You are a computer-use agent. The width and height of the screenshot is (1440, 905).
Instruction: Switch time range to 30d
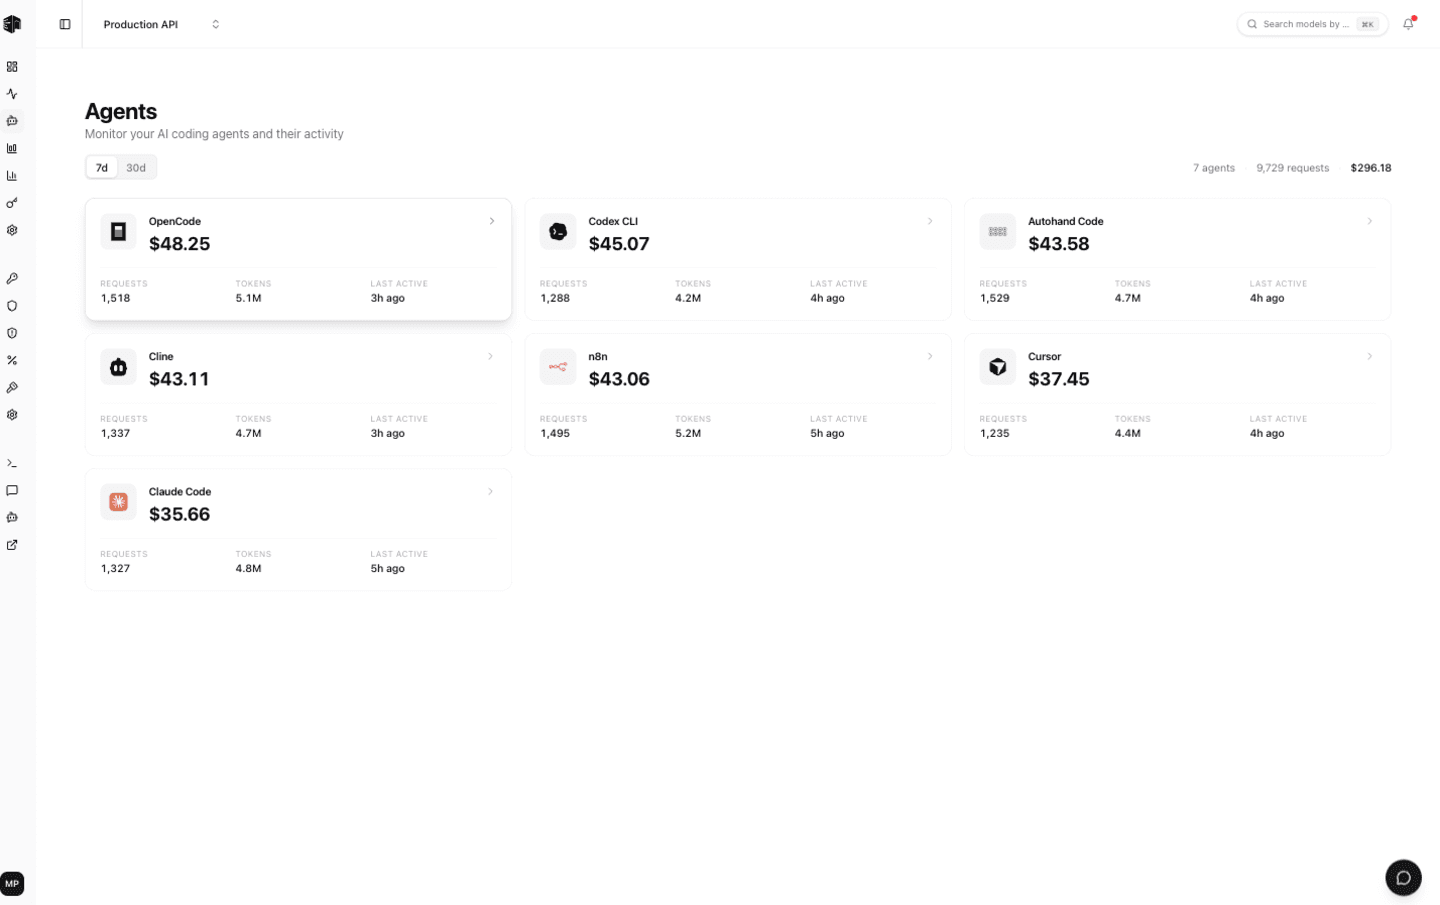point(136,168)
